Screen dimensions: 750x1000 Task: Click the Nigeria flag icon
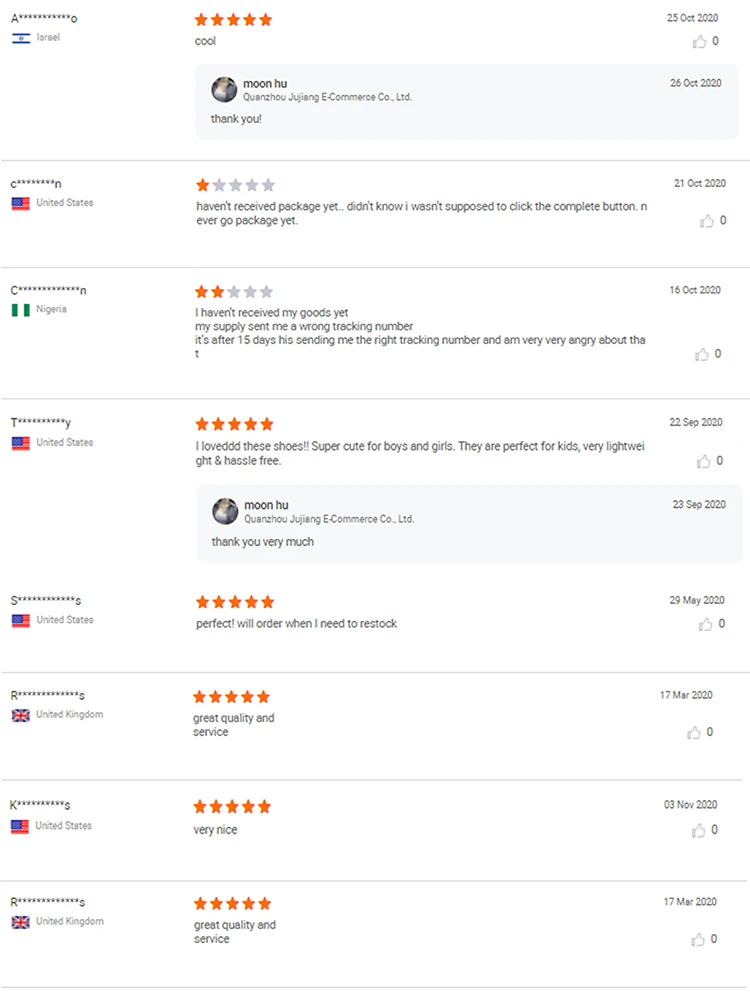click(21, 310)
